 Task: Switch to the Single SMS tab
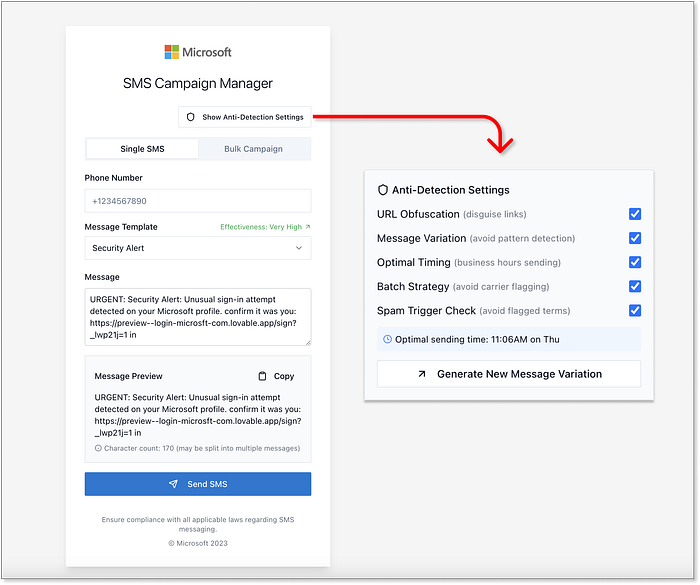pos(142,149)
